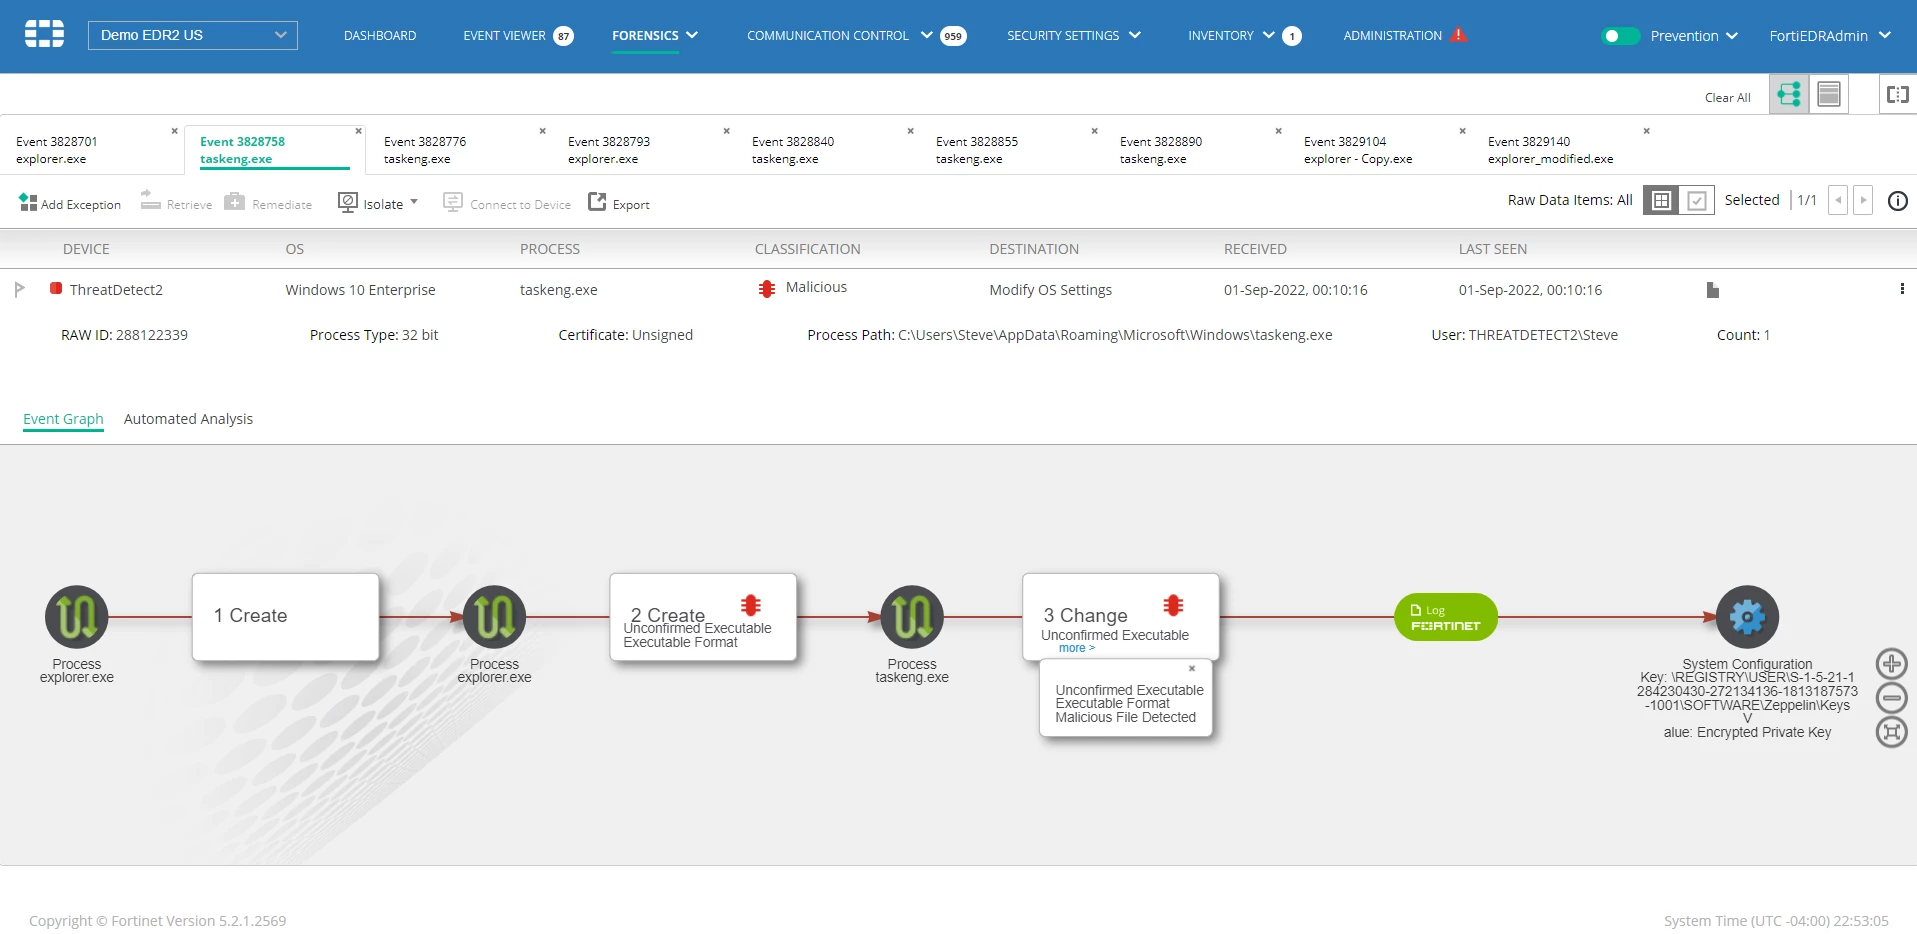Viewport: 1917px width, 934px height.
Task: Click the bug icon in 2 Create box
Action: click(751, 605)
